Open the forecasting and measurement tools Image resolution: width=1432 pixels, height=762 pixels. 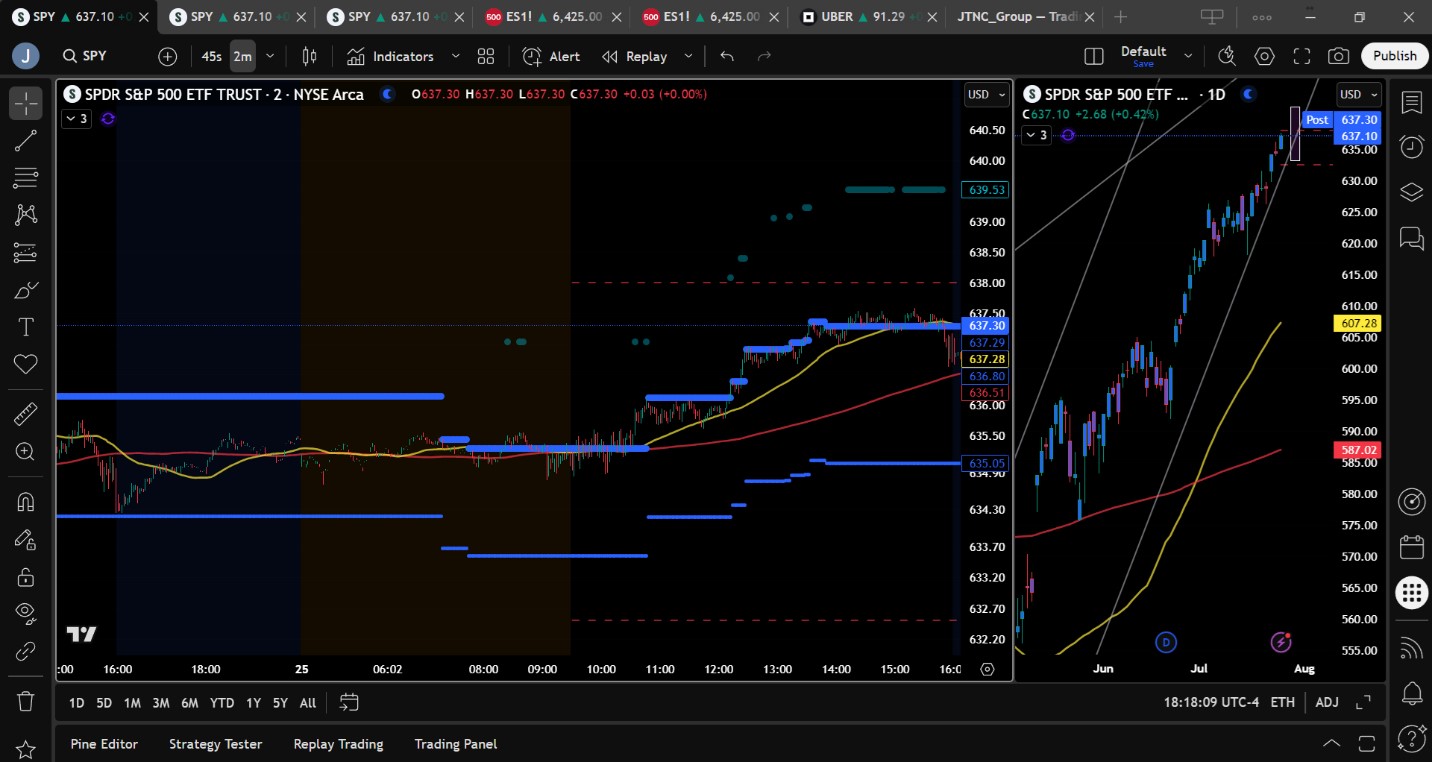[x=26, y=253]
